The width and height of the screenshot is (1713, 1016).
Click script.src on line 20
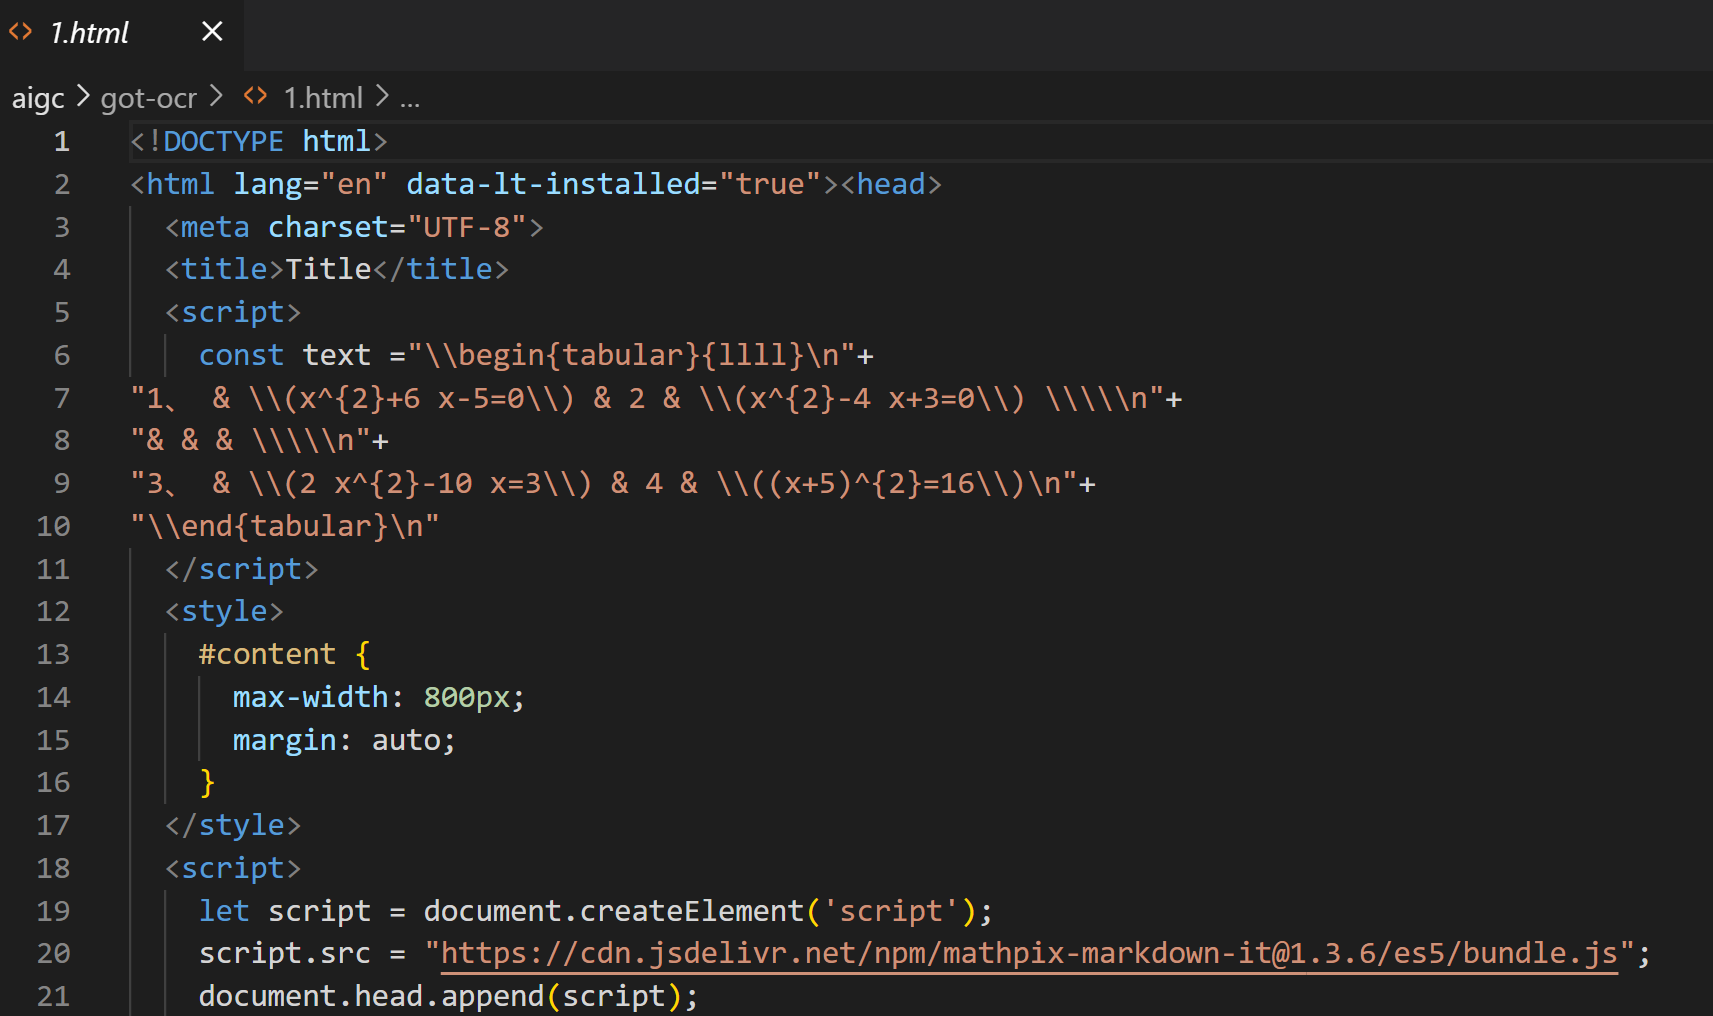point(284,953)
